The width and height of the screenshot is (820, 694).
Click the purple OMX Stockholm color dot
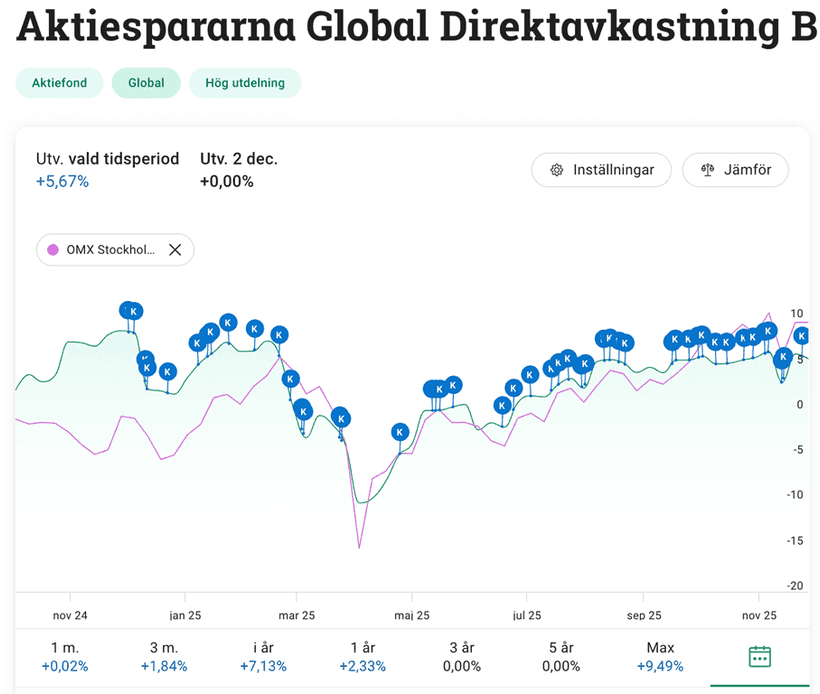coord(53,250)
